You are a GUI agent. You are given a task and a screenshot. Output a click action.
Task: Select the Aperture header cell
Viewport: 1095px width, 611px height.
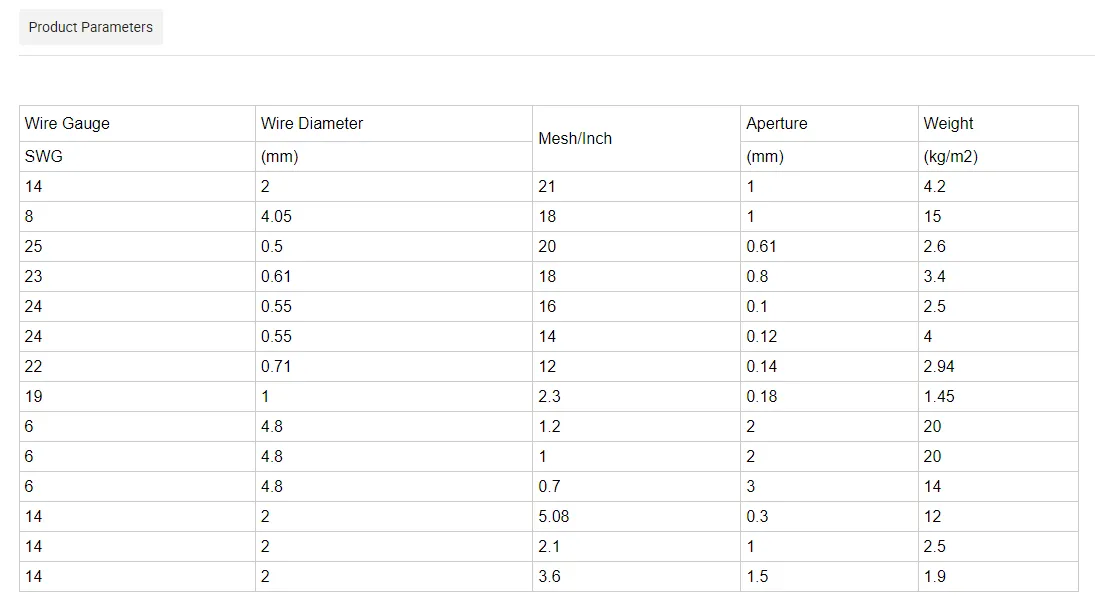776,124
